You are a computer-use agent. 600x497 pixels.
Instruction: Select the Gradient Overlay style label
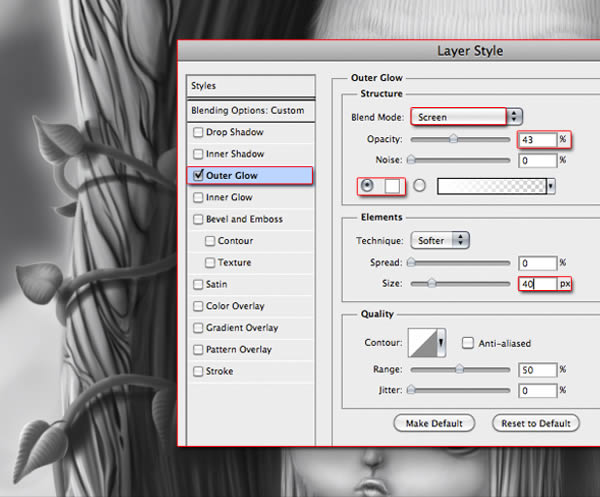242,328
